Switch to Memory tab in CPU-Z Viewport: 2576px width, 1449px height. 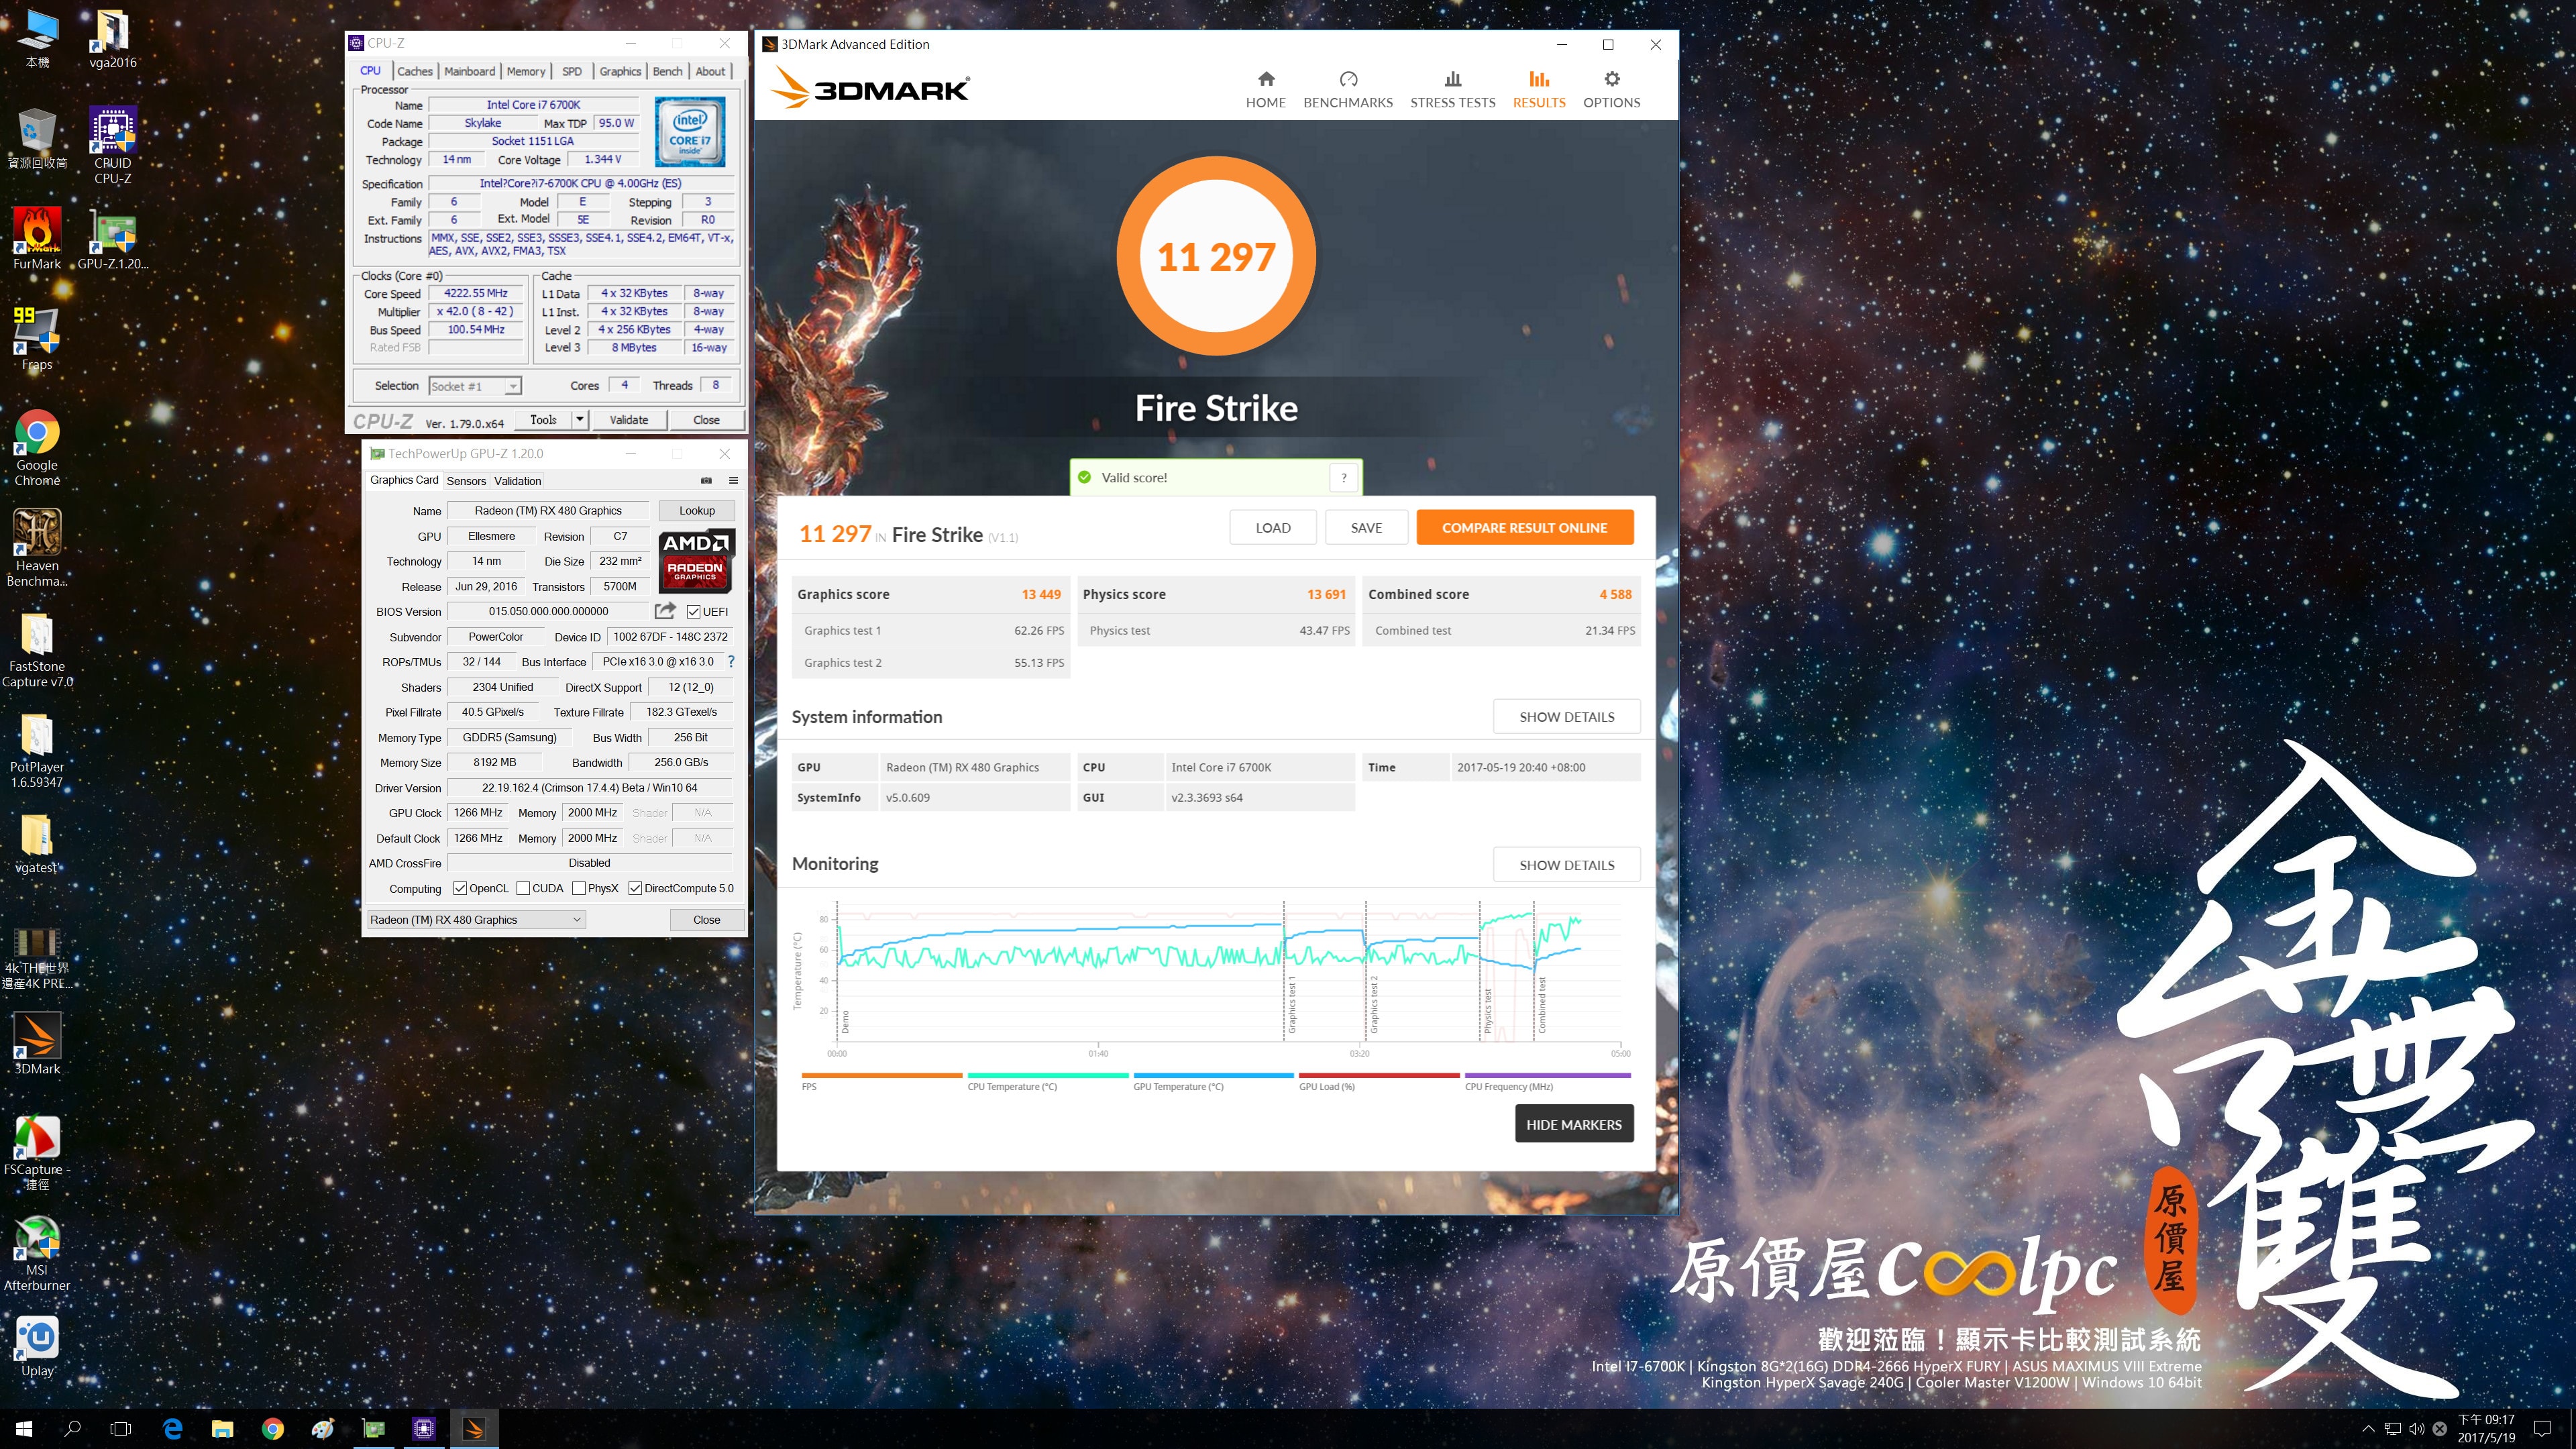pyautogui.click(x=526, y=71)
